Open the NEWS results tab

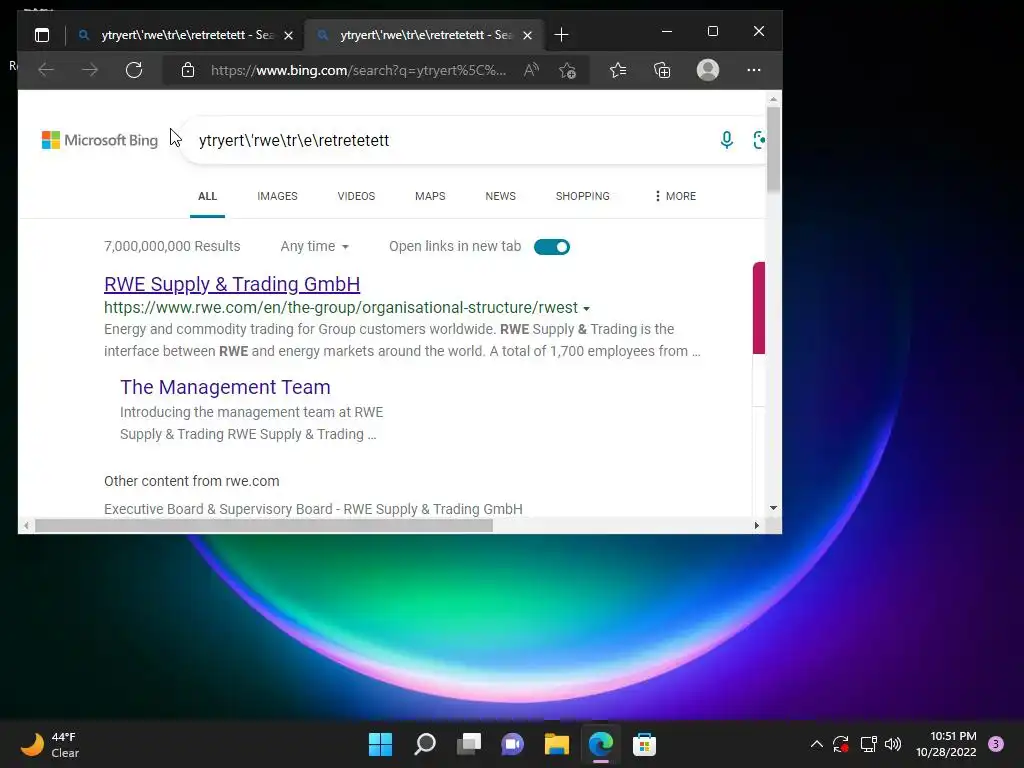point(501,196)
